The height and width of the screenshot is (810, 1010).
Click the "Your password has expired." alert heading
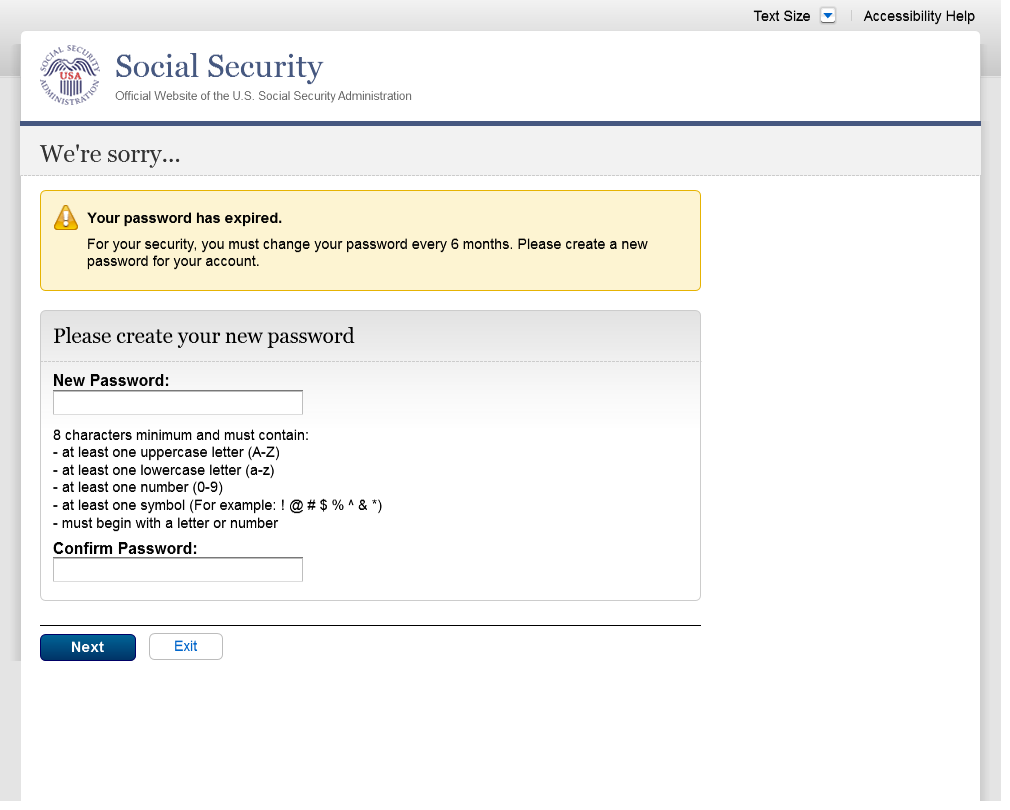185,218
